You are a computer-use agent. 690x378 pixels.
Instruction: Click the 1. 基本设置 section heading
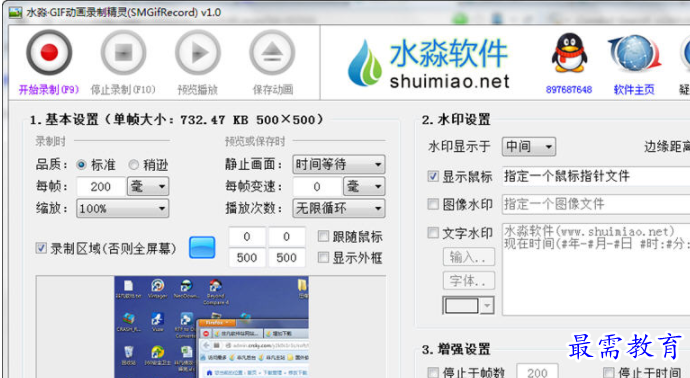[176, 120]
